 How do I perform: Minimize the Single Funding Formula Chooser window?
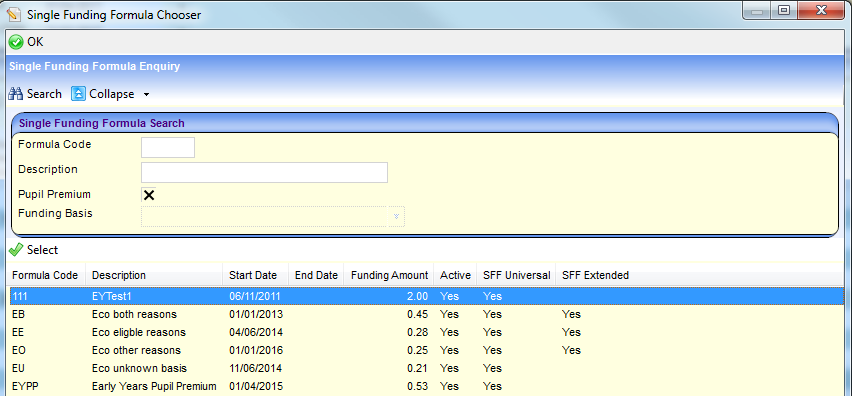[756, 10]
